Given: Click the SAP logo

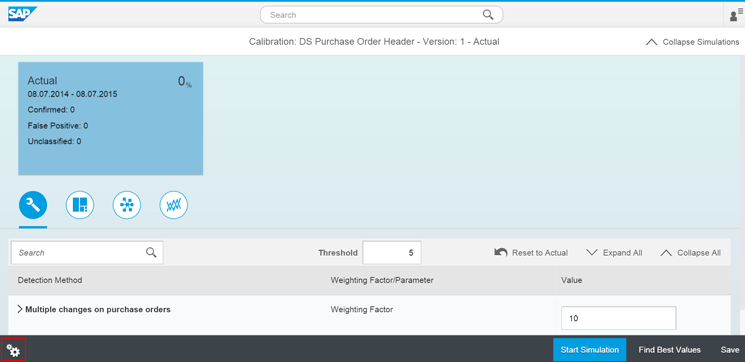Looking at the screenshot, I should coord(22,14).
